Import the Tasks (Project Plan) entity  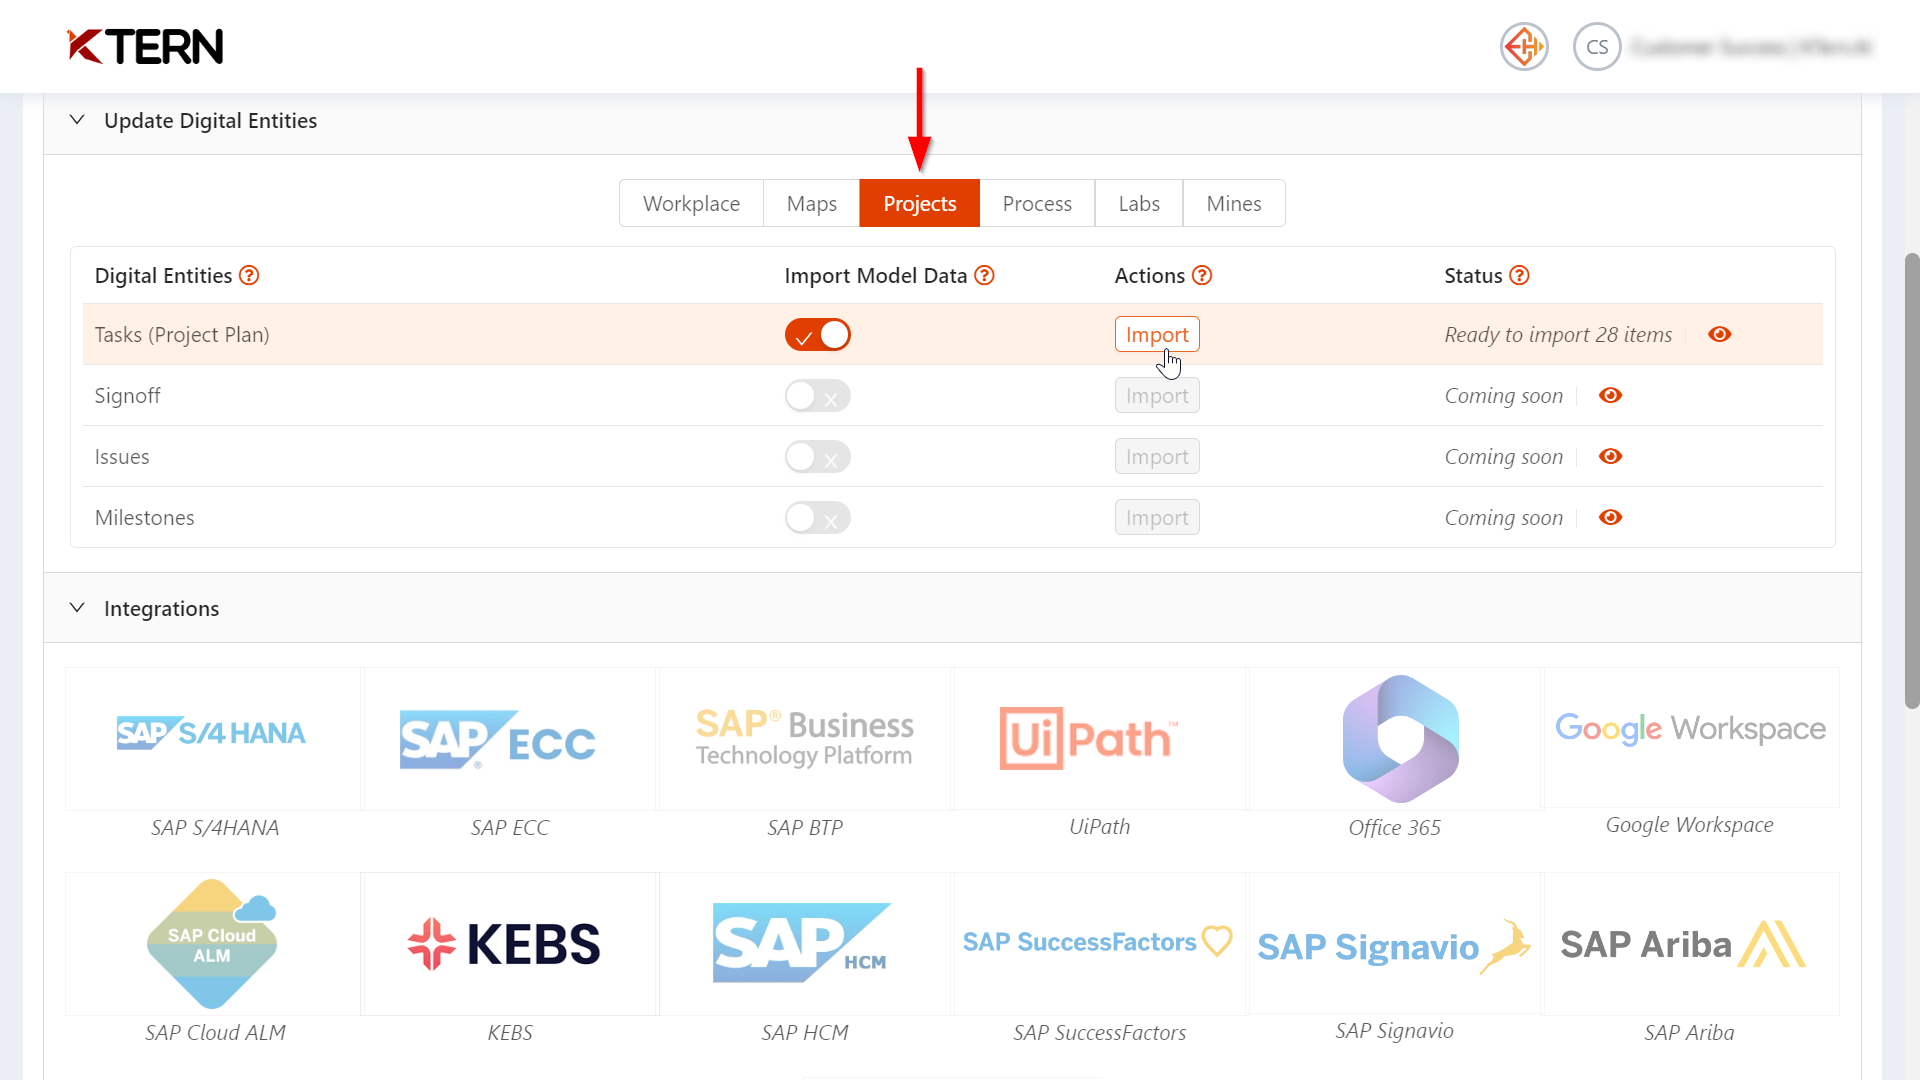pyautogui.click(x=1157, y=335)
